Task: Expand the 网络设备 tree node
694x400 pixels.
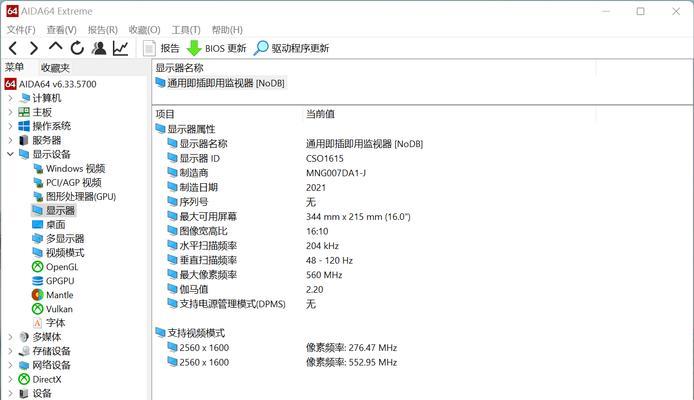Action: (x=11, y=365)
